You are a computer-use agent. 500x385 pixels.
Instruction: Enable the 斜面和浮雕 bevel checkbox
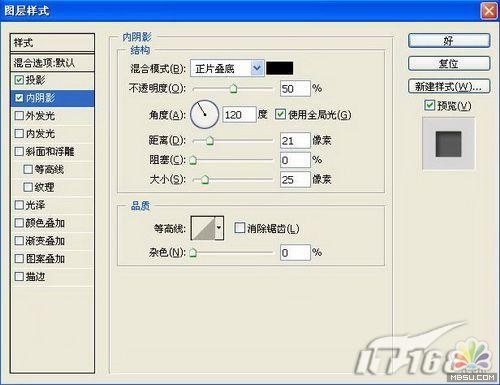tap(19, 152)
